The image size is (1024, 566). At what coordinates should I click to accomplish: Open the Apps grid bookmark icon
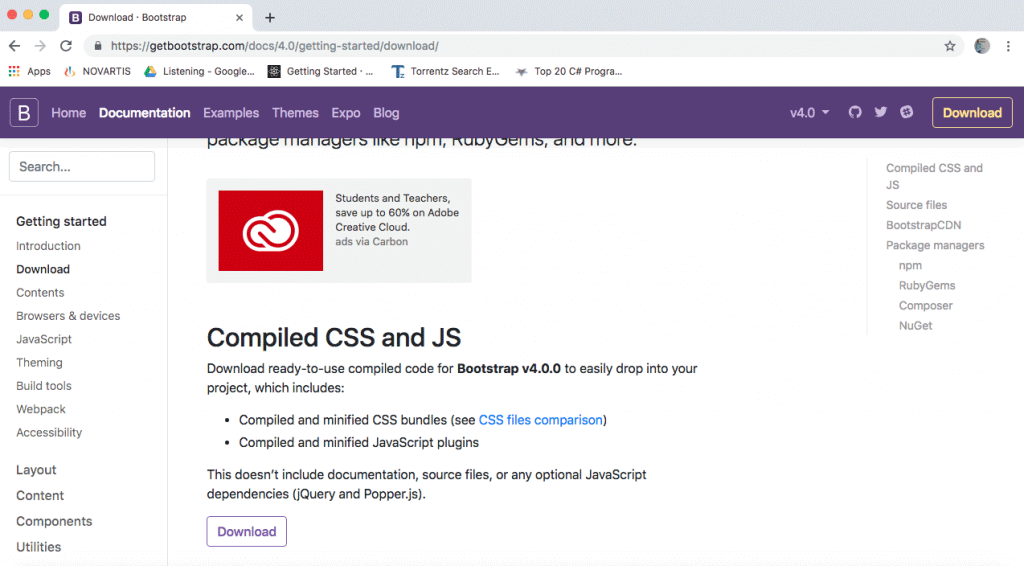pos(14,71)
